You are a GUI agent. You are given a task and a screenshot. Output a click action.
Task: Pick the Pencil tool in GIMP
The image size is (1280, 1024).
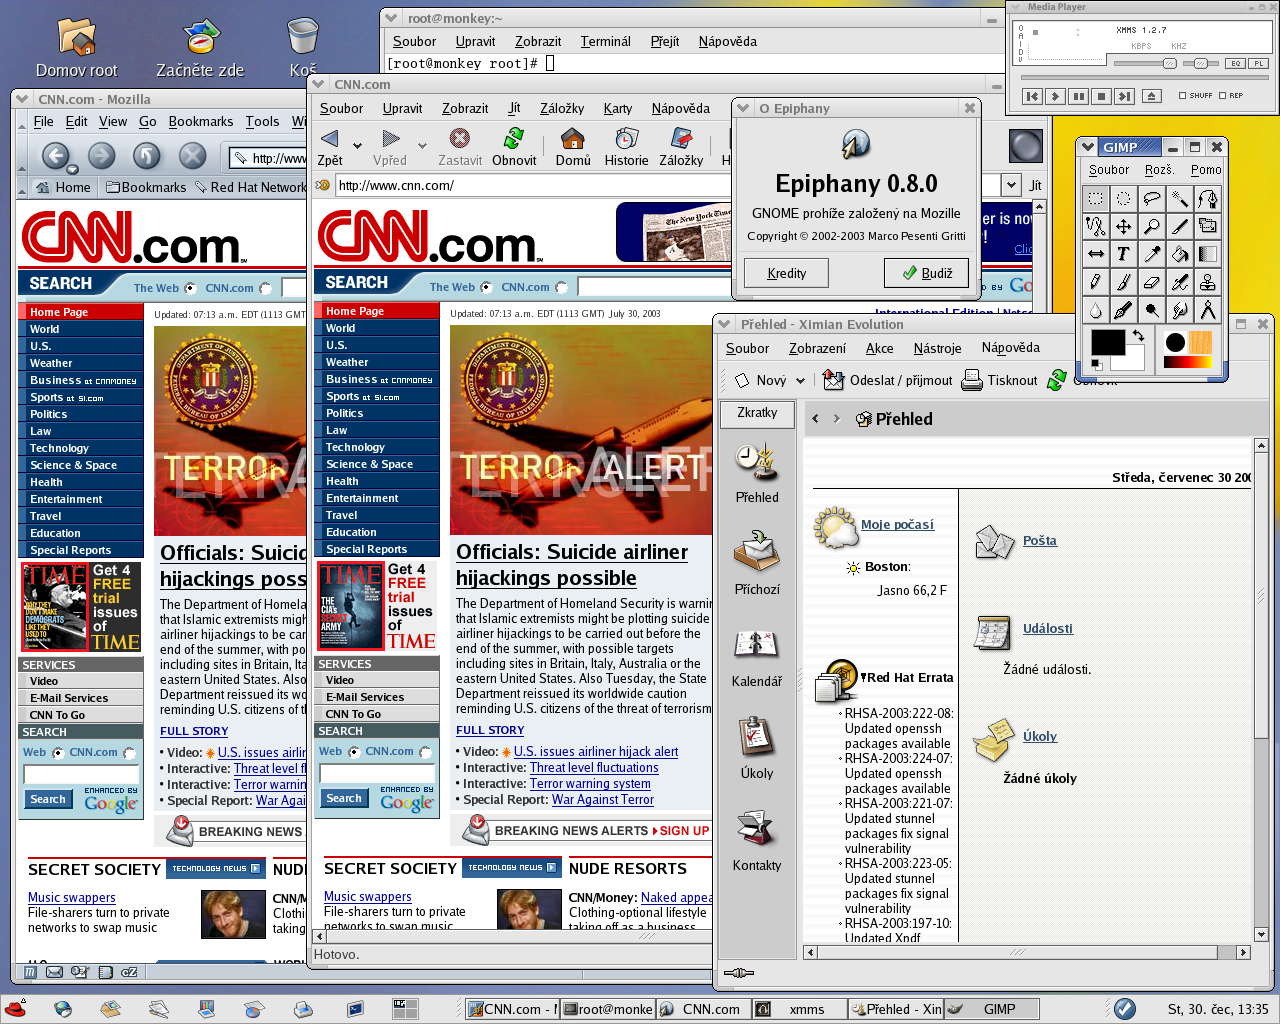click(x=1096, y=282)
